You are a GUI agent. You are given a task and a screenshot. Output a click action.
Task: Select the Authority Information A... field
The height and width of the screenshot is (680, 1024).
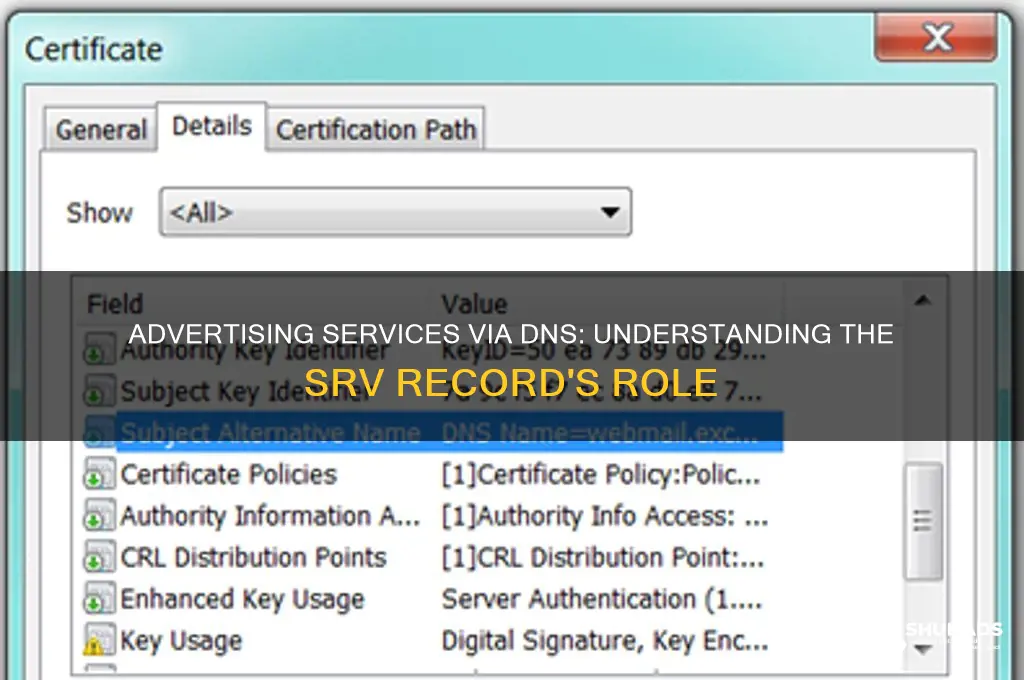(x=270, y=516)
